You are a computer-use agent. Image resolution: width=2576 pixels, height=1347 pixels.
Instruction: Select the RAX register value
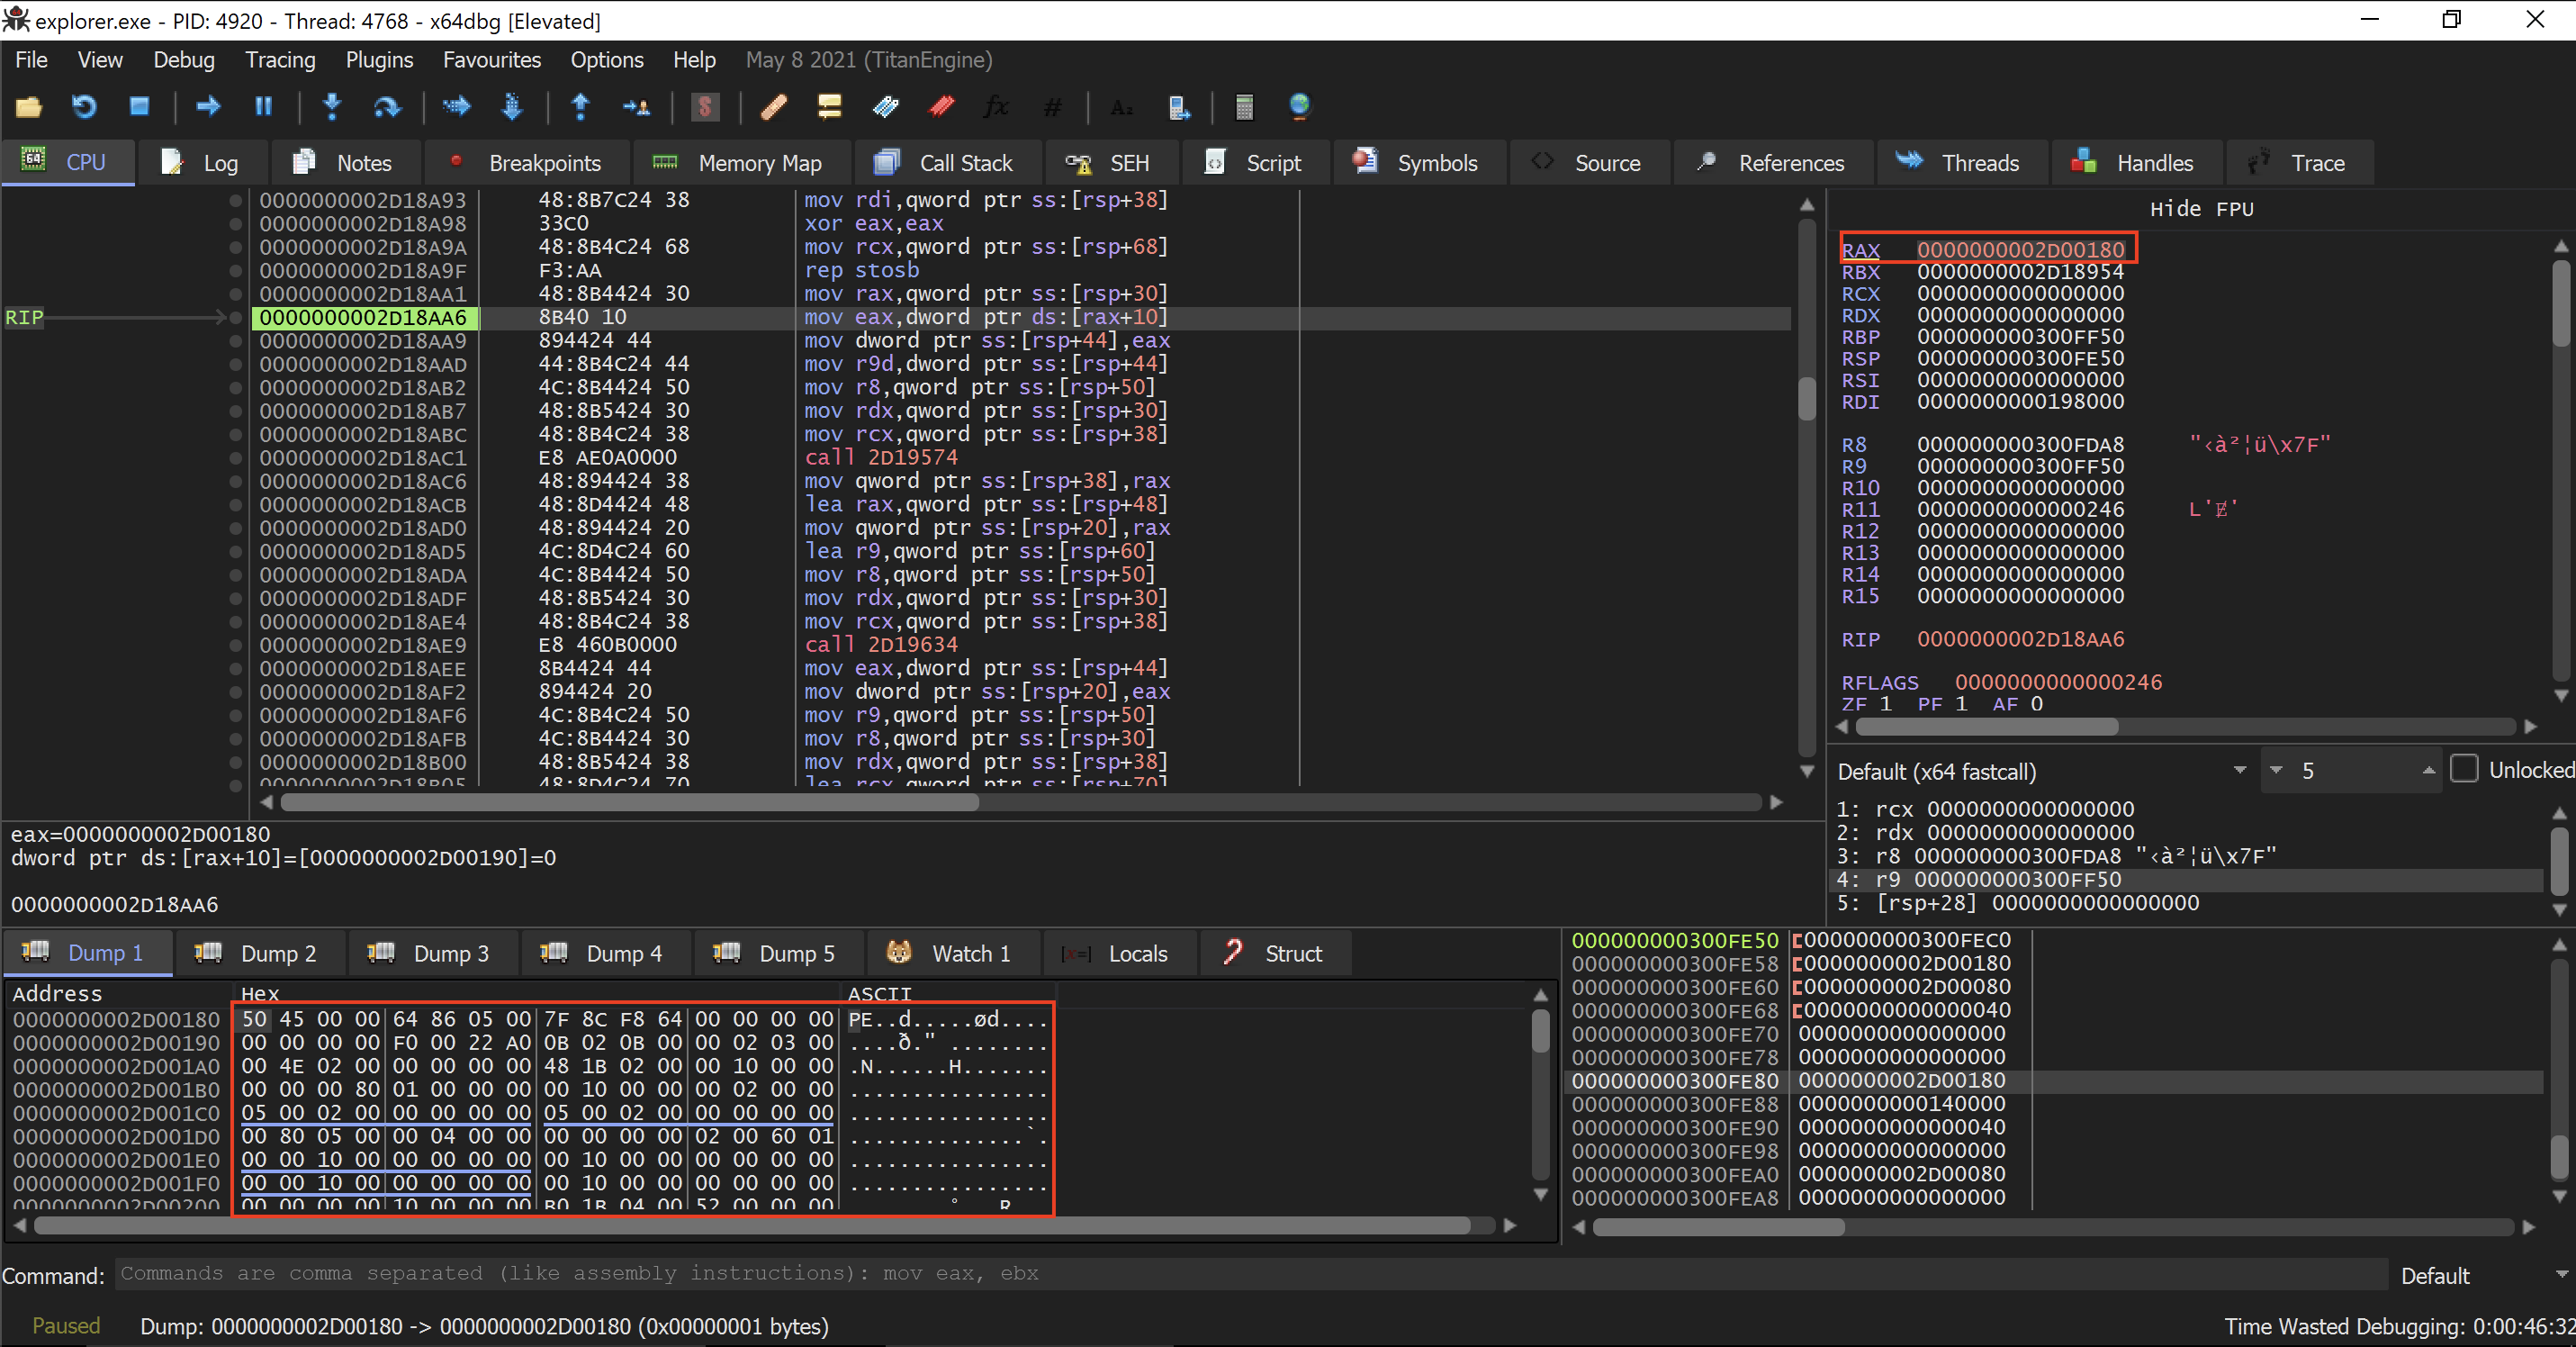2020,250
